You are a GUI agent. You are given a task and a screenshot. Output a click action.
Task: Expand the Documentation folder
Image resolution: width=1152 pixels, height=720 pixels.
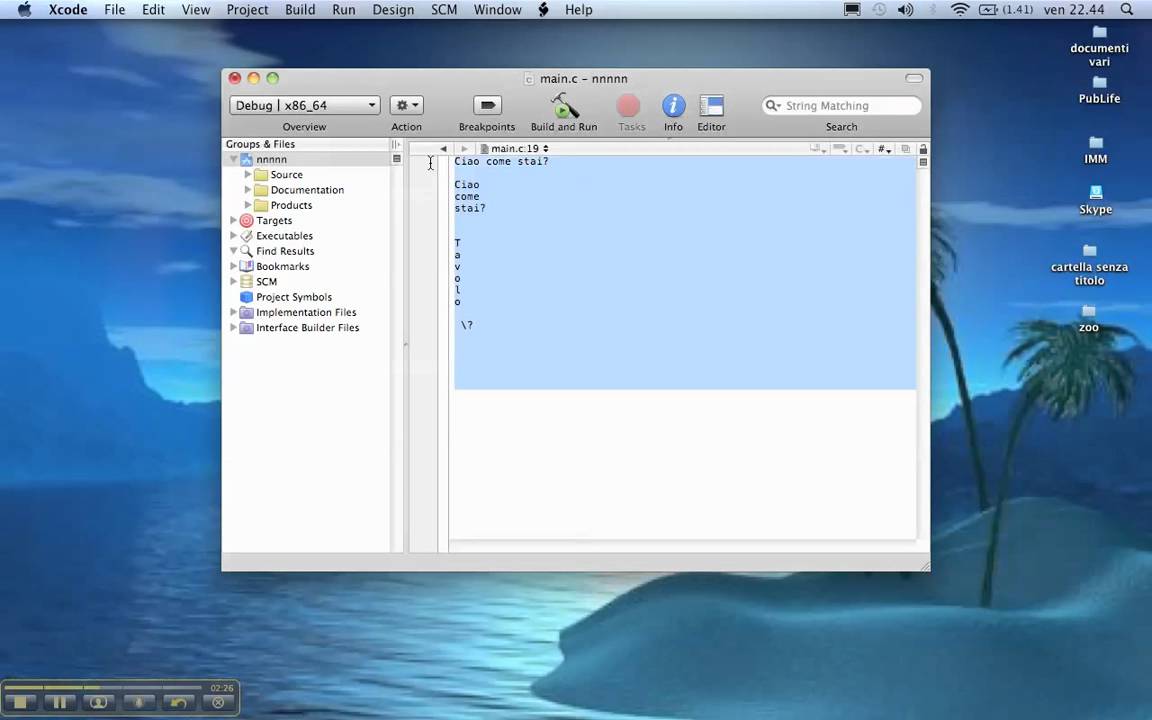coord(248,190)
